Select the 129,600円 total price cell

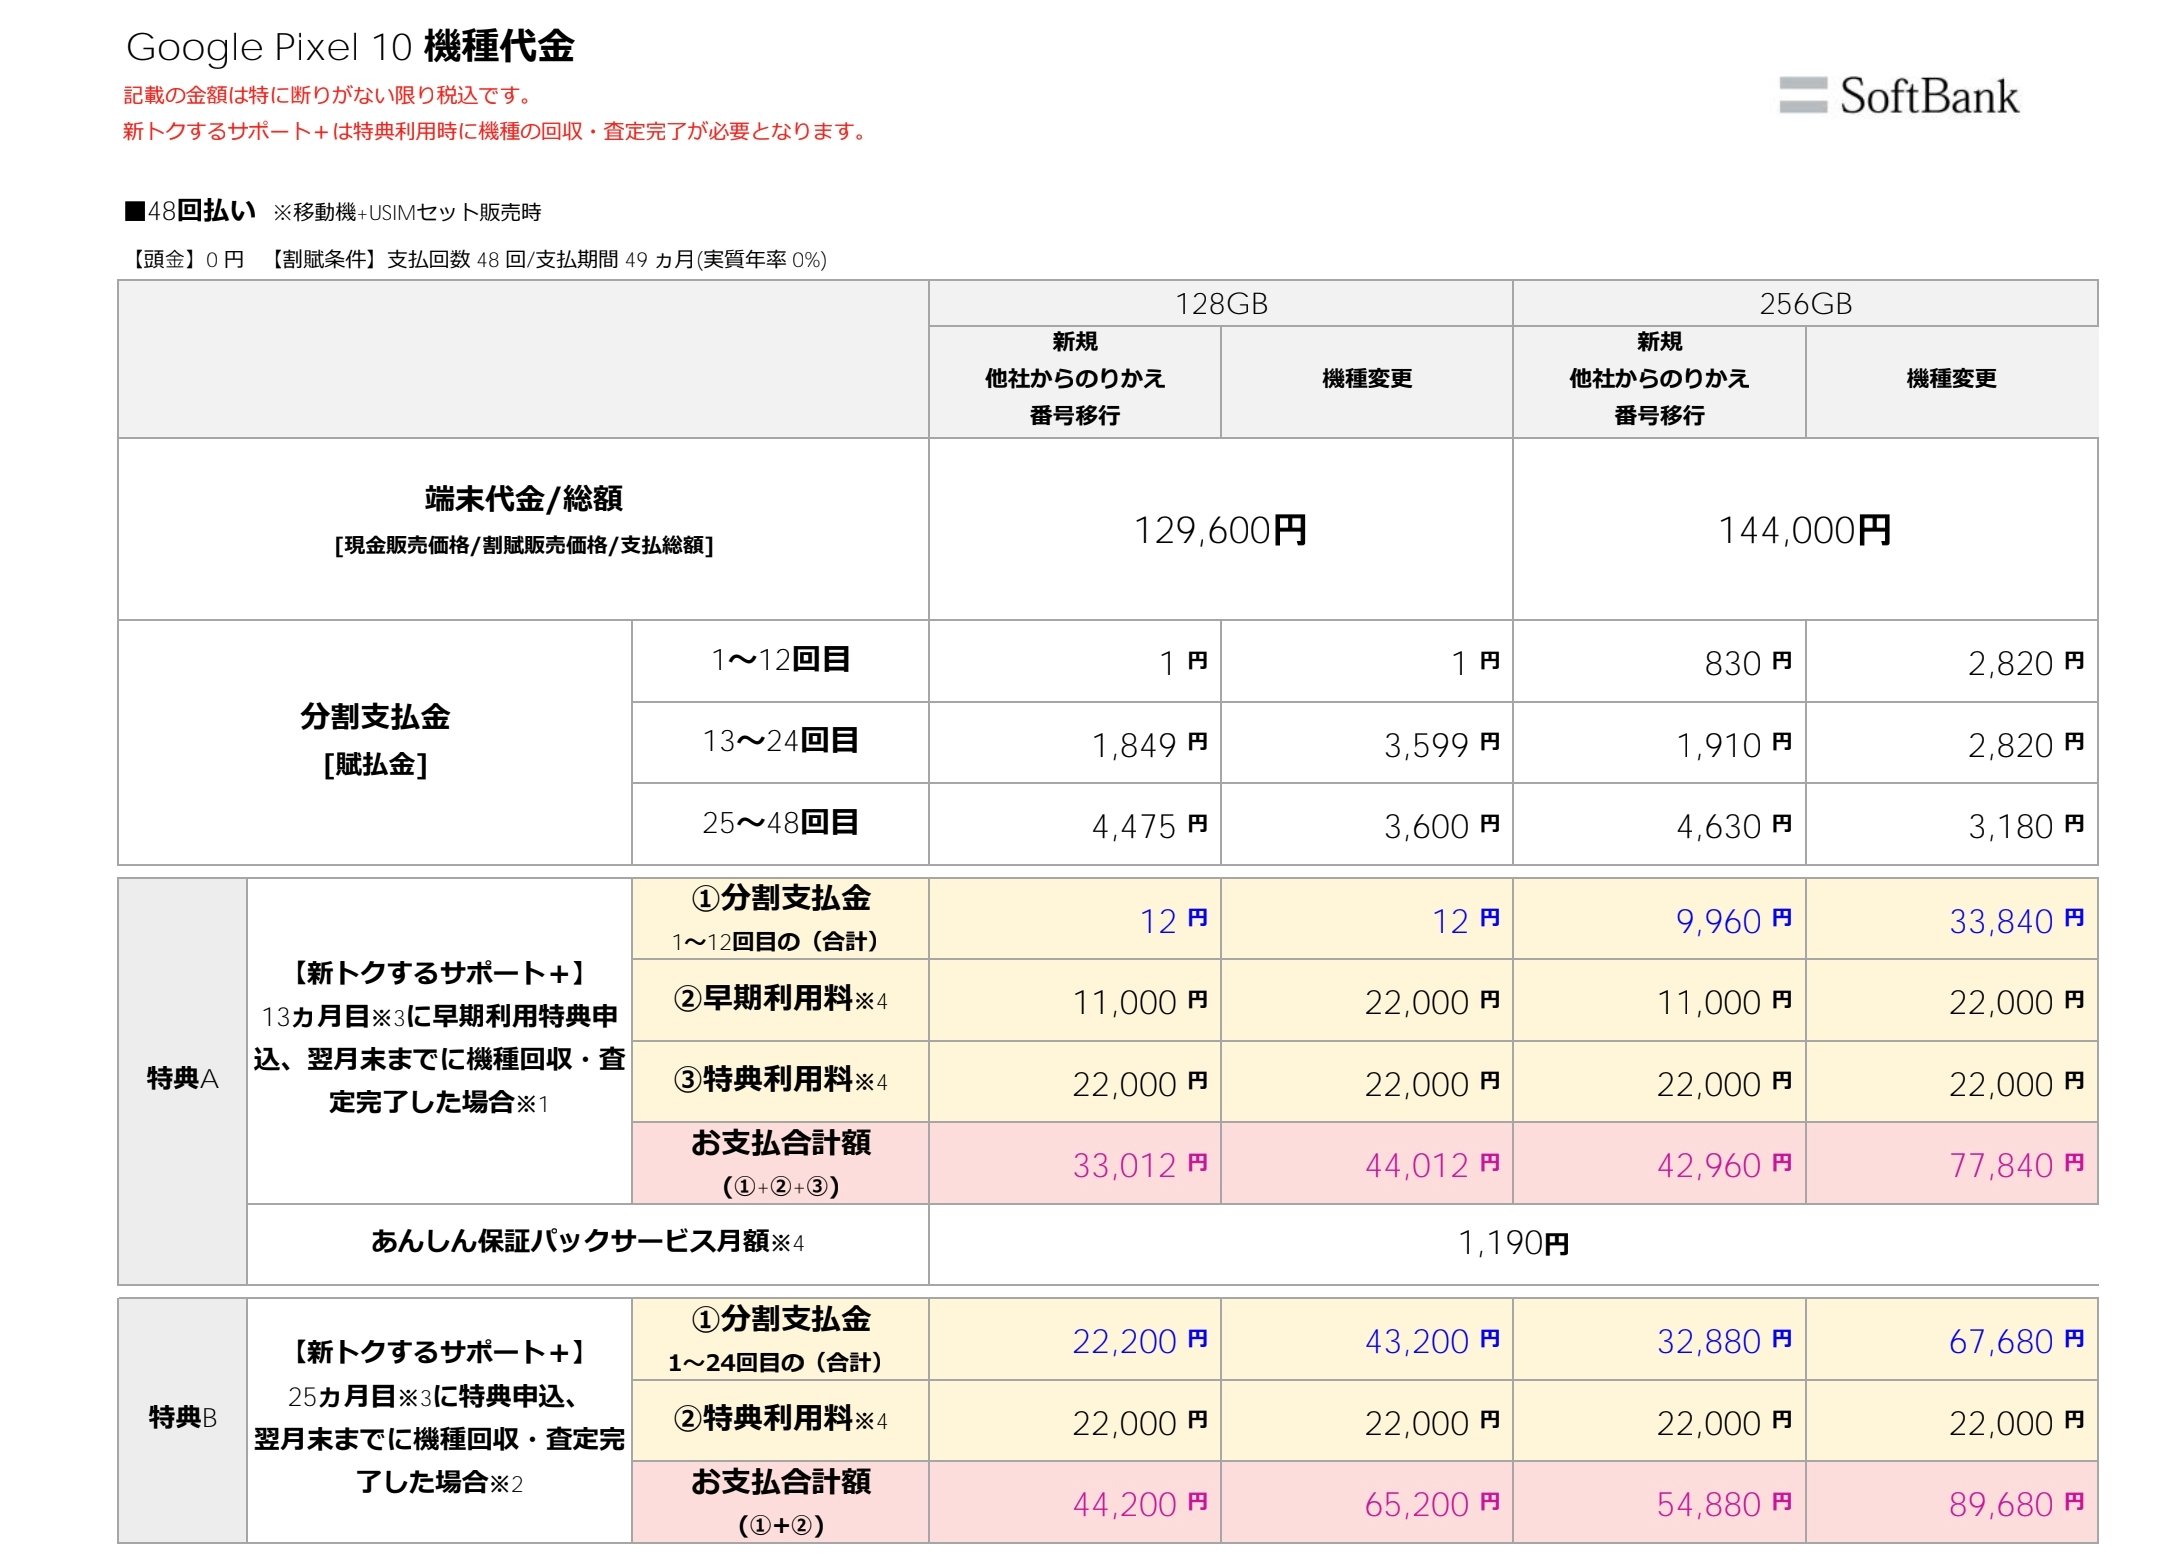click(1220, 530)
